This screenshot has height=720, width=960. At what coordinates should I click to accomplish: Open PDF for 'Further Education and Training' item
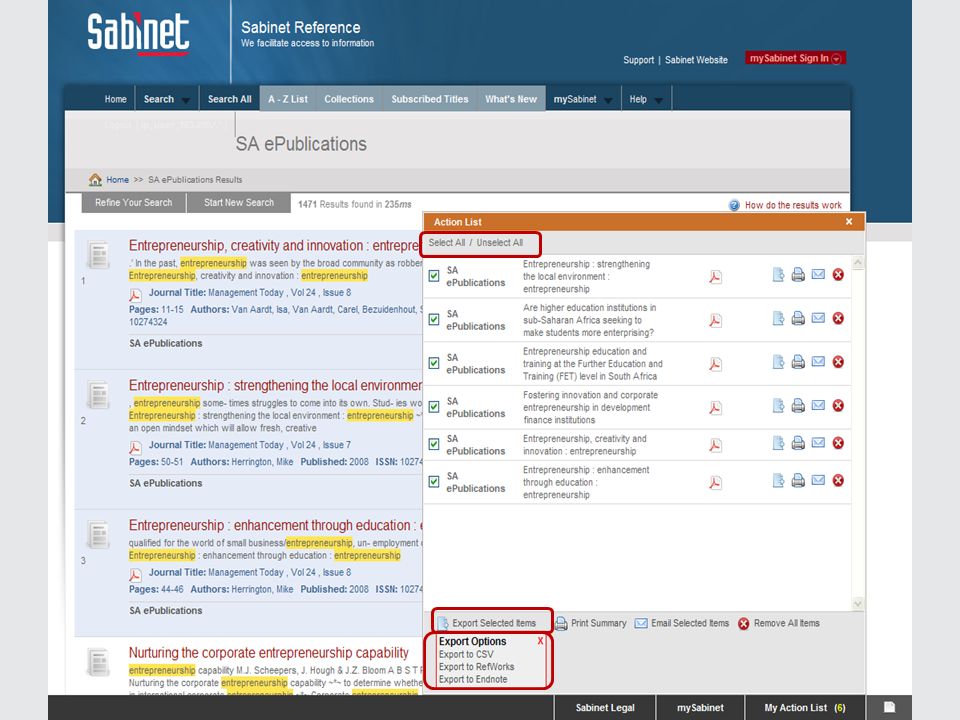[715, 364]
